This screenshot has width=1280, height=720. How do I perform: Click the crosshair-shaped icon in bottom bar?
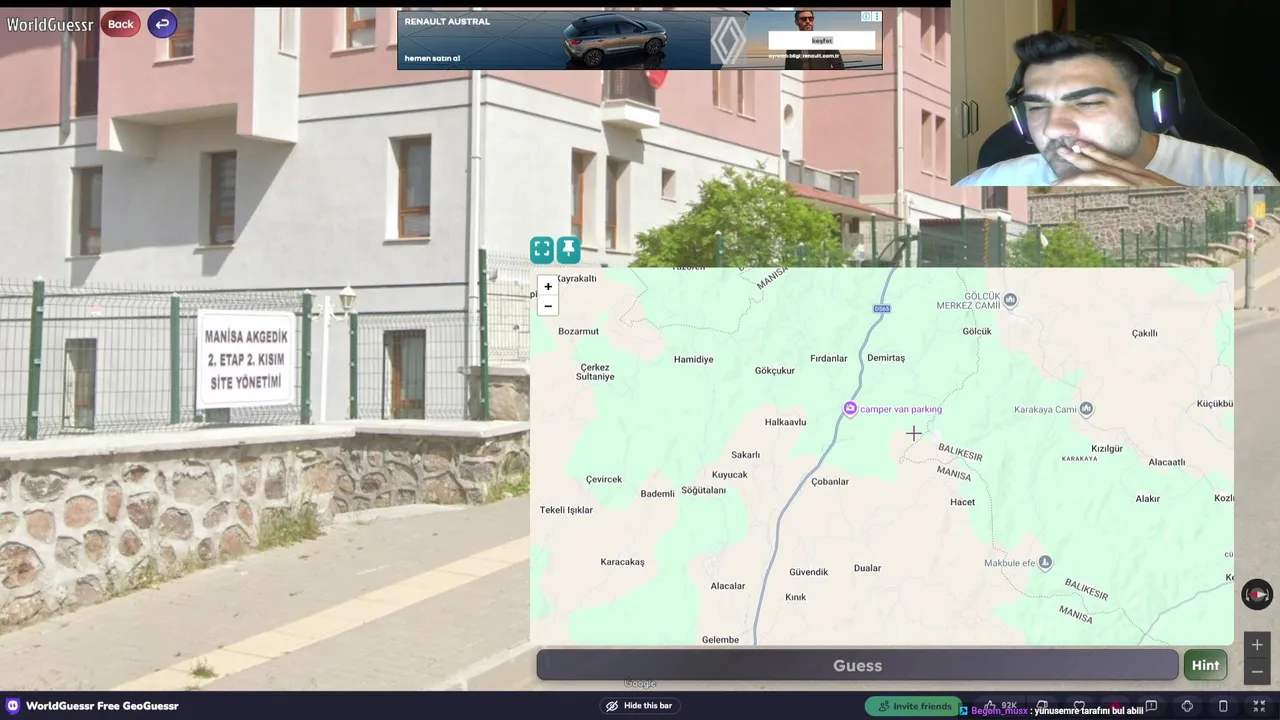(x=1187, y=707)
